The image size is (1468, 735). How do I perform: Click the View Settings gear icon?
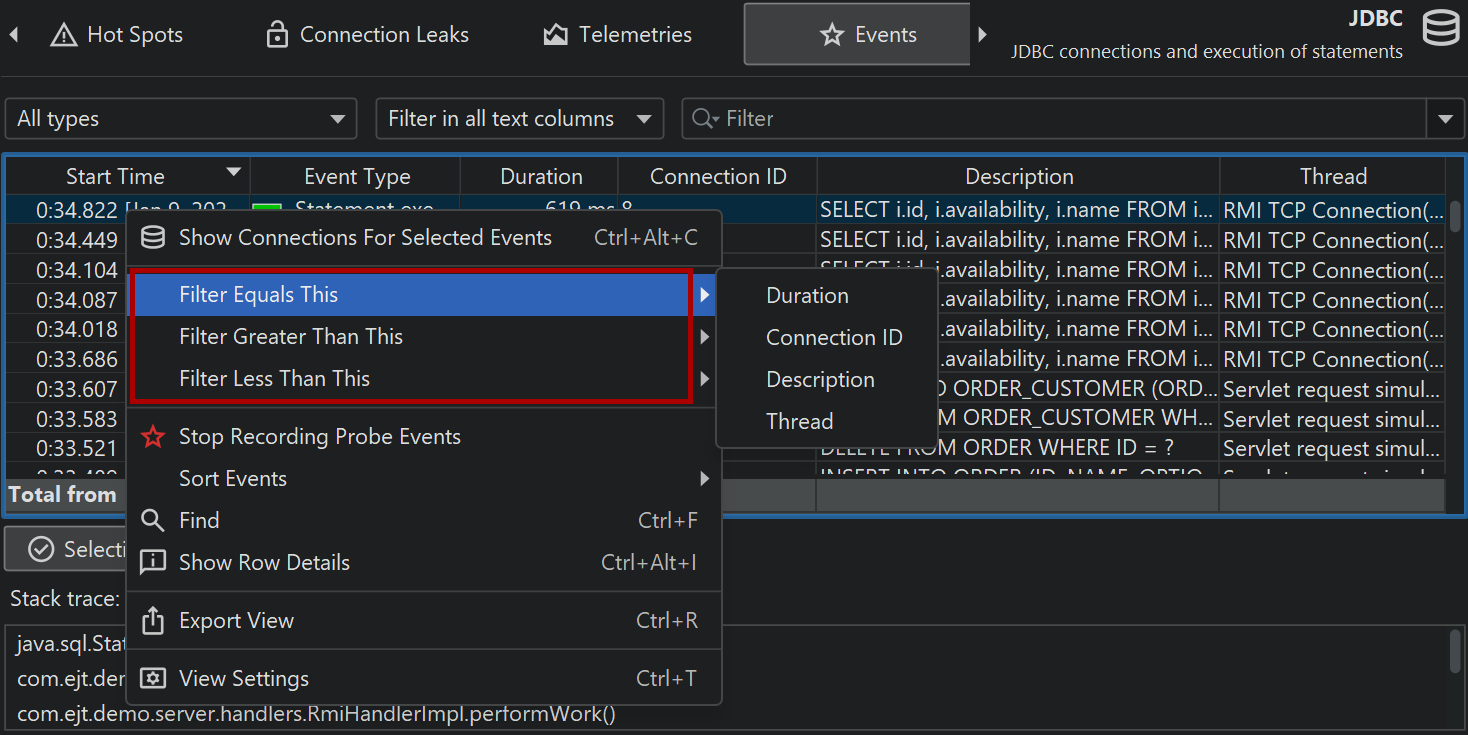(153, 679)
